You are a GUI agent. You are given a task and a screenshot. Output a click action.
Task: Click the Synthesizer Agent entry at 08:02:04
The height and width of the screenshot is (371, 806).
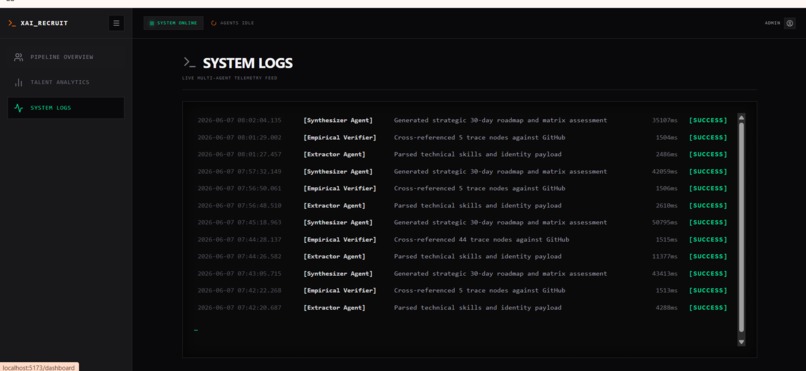coord(338,120)
